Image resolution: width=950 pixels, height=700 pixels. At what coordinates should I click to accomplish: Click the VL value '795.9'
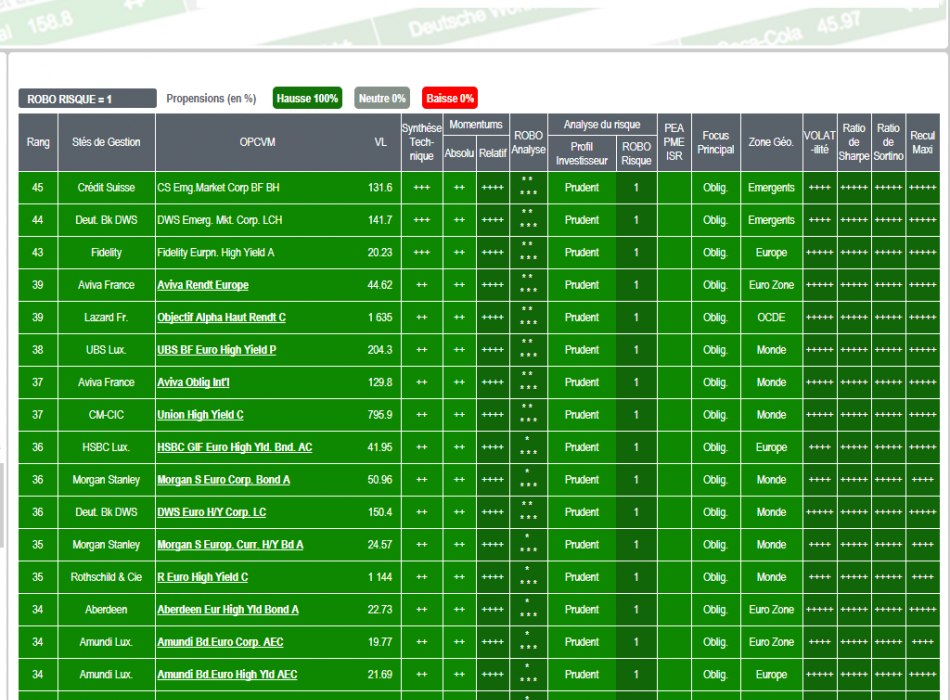[380, 415]
